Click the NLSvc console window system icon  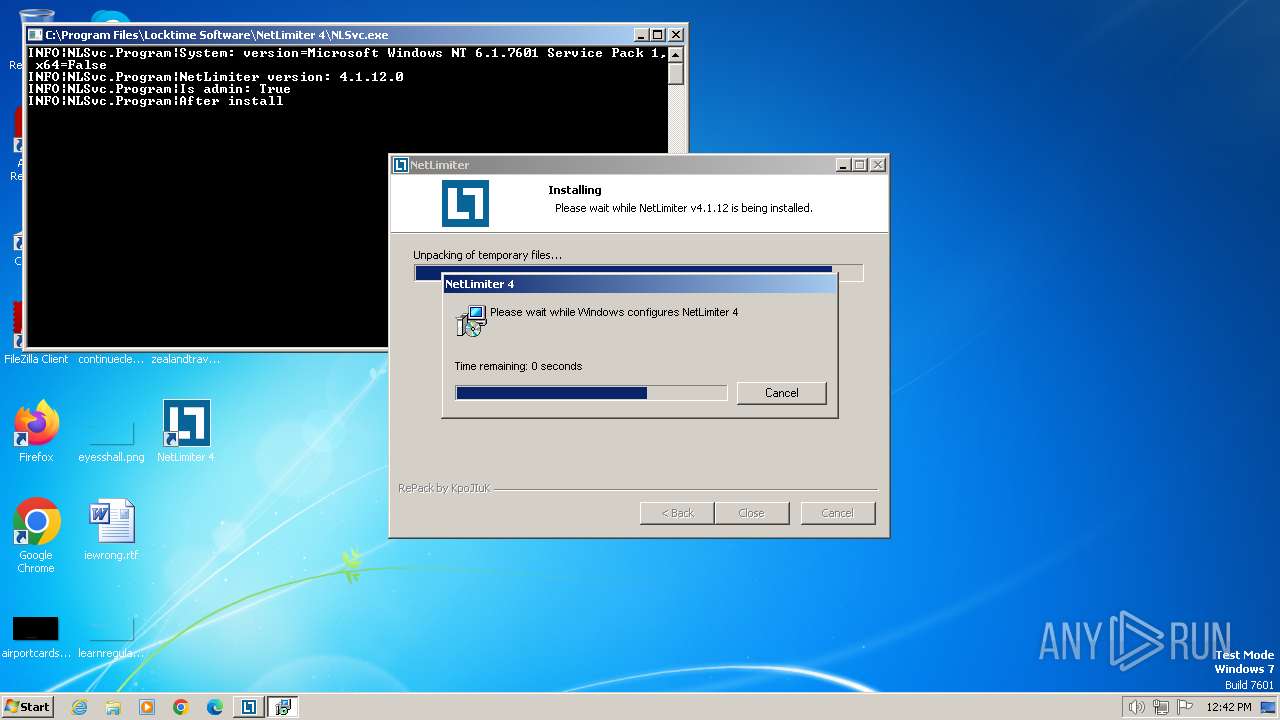[35, 35]
